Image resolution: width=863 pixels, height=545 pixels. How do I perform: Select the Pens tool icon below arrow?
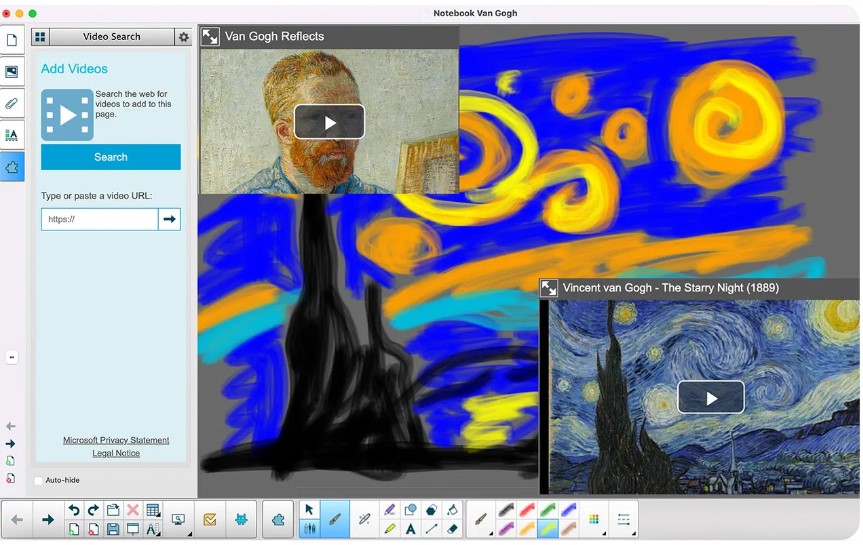pos(309,530)
